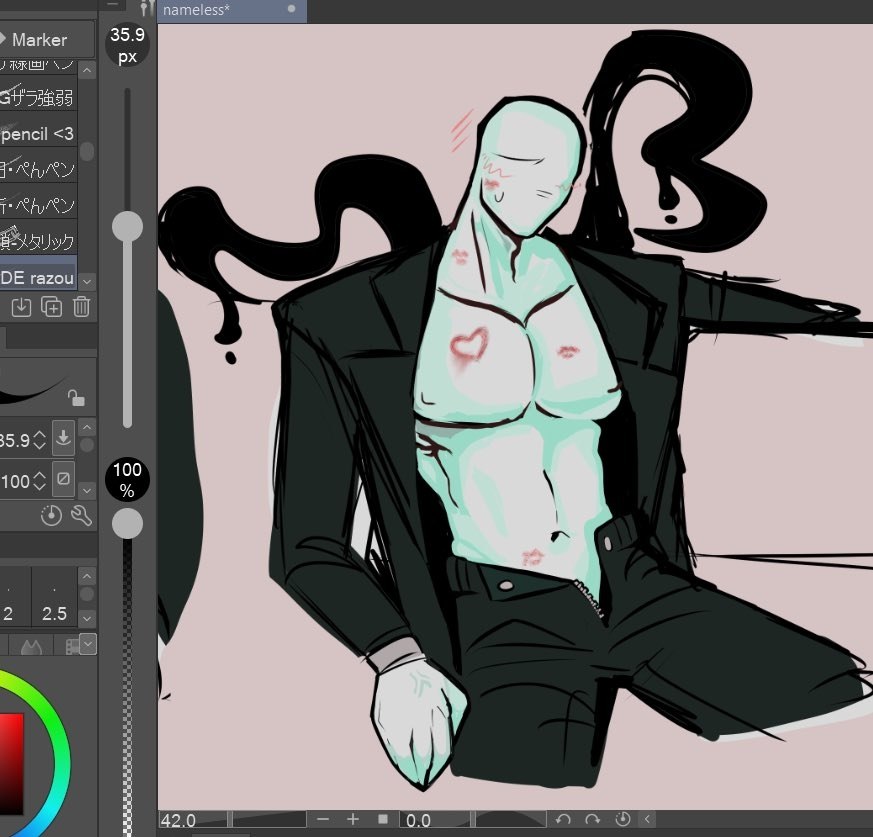Rotate canvas right
This screenshot has height=837, width=873.
(x=592, y=819)
